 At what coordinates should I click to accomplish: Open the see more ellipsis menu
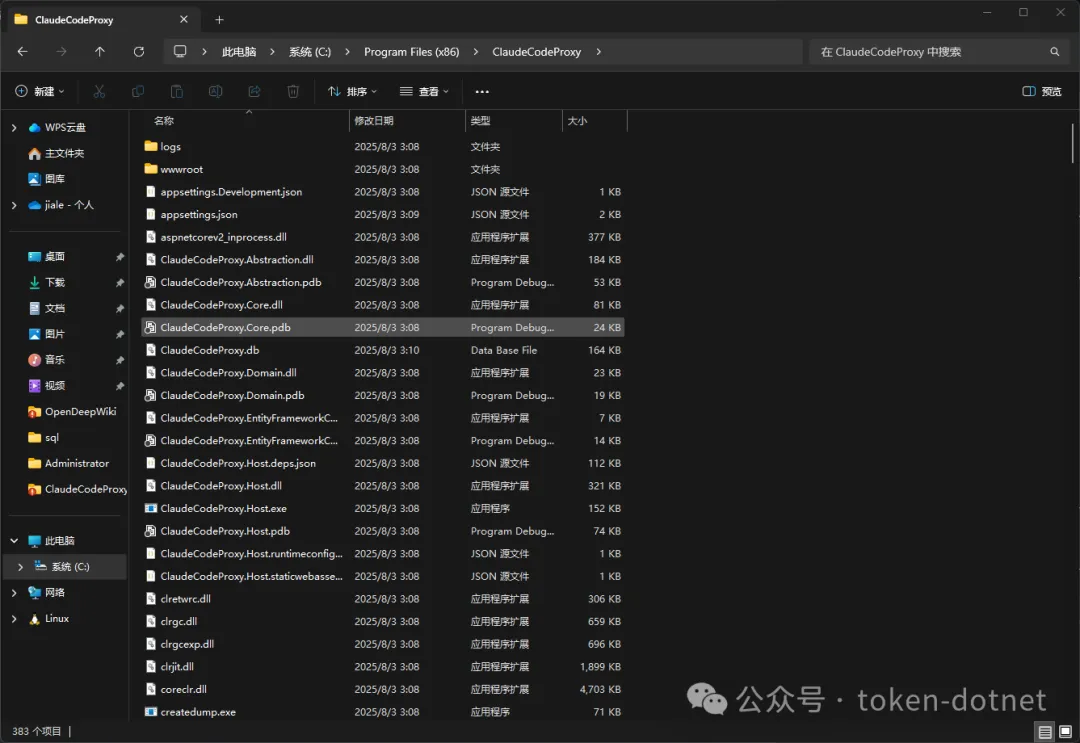point(482,92)
